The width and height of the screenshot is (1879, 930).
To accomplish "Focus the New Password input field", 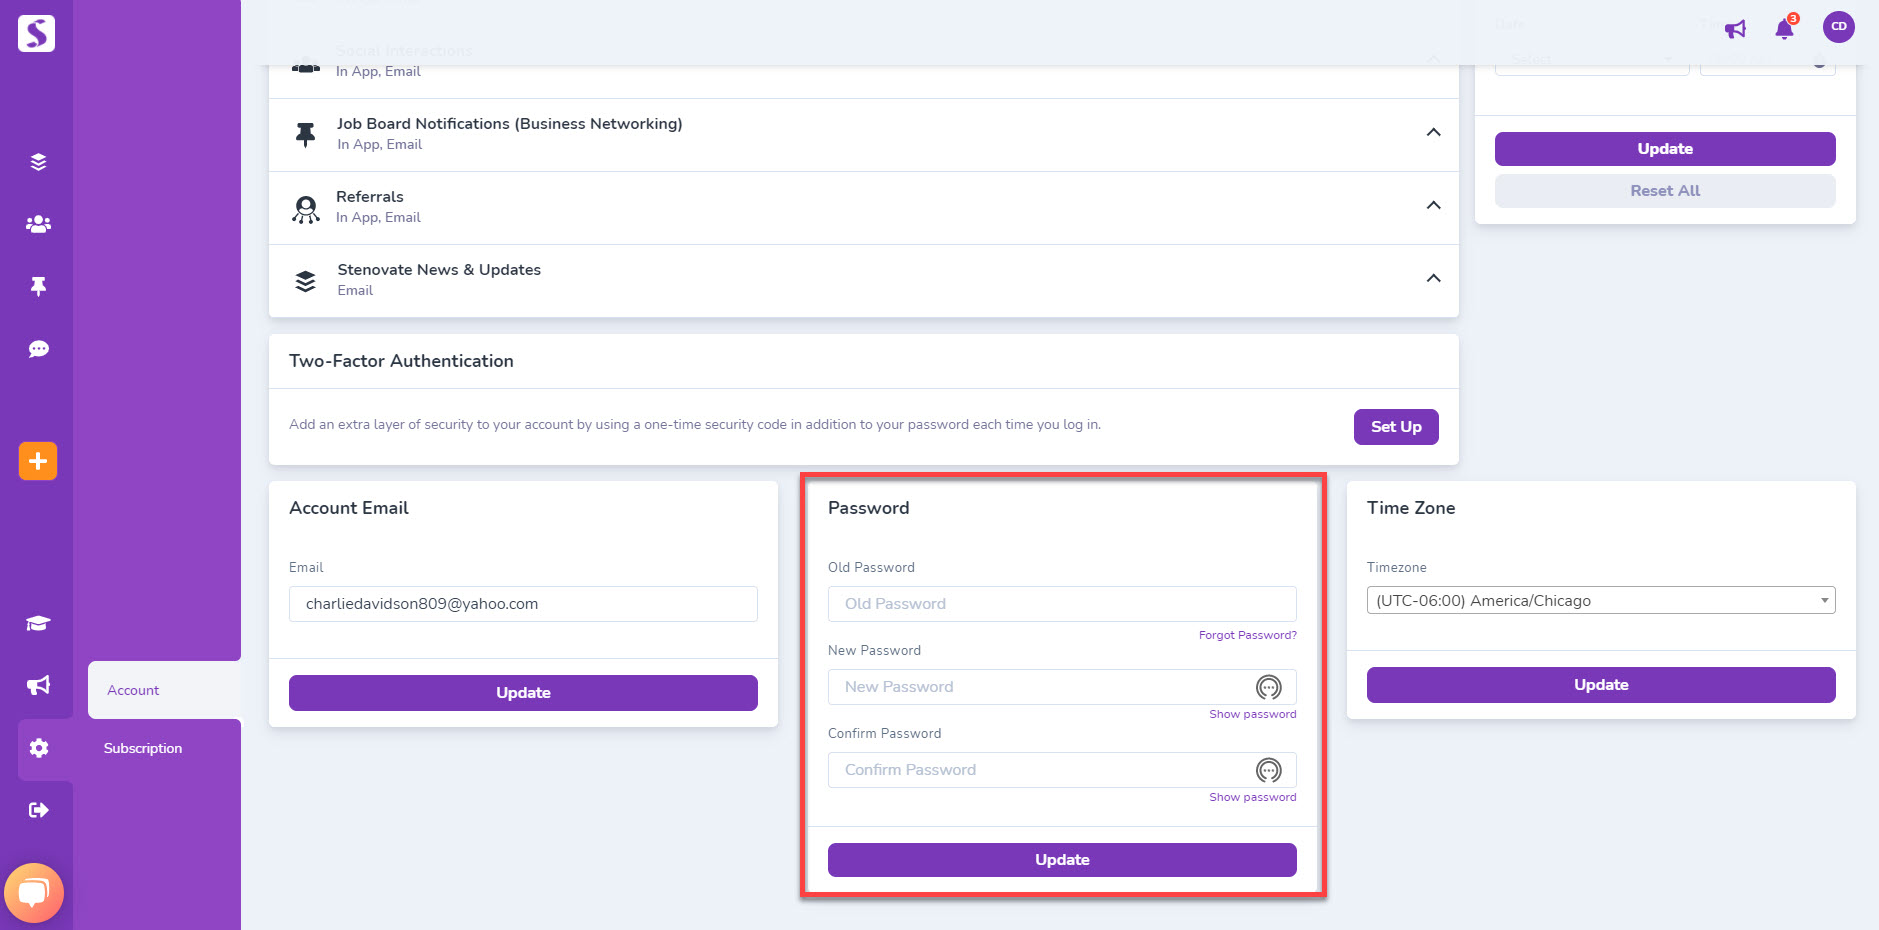I will tap(1062, 687).
